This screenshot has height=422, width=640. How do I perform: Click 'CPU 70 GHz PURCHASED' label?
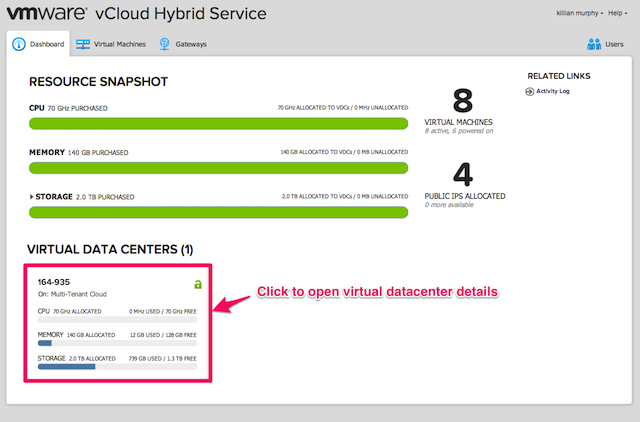68,108
